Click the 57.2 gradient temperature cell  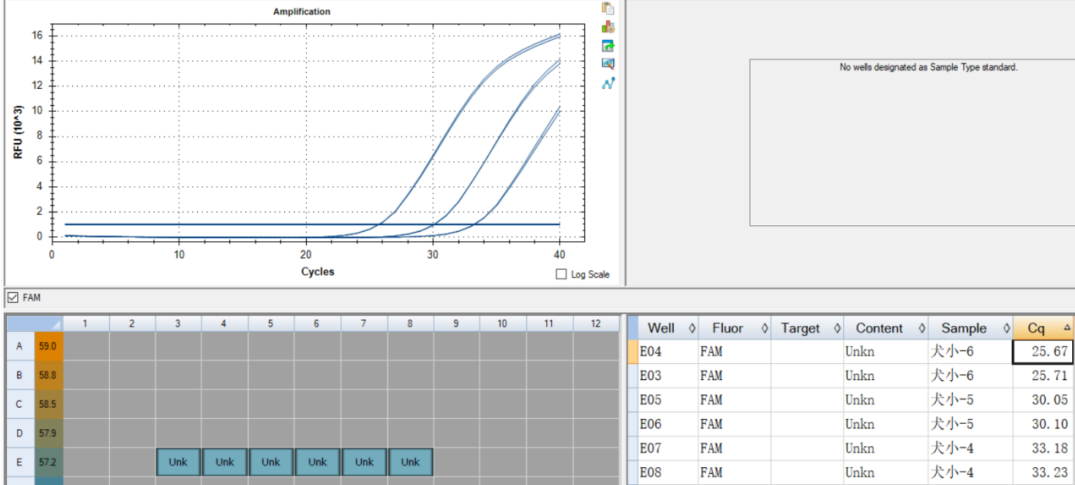48,462
